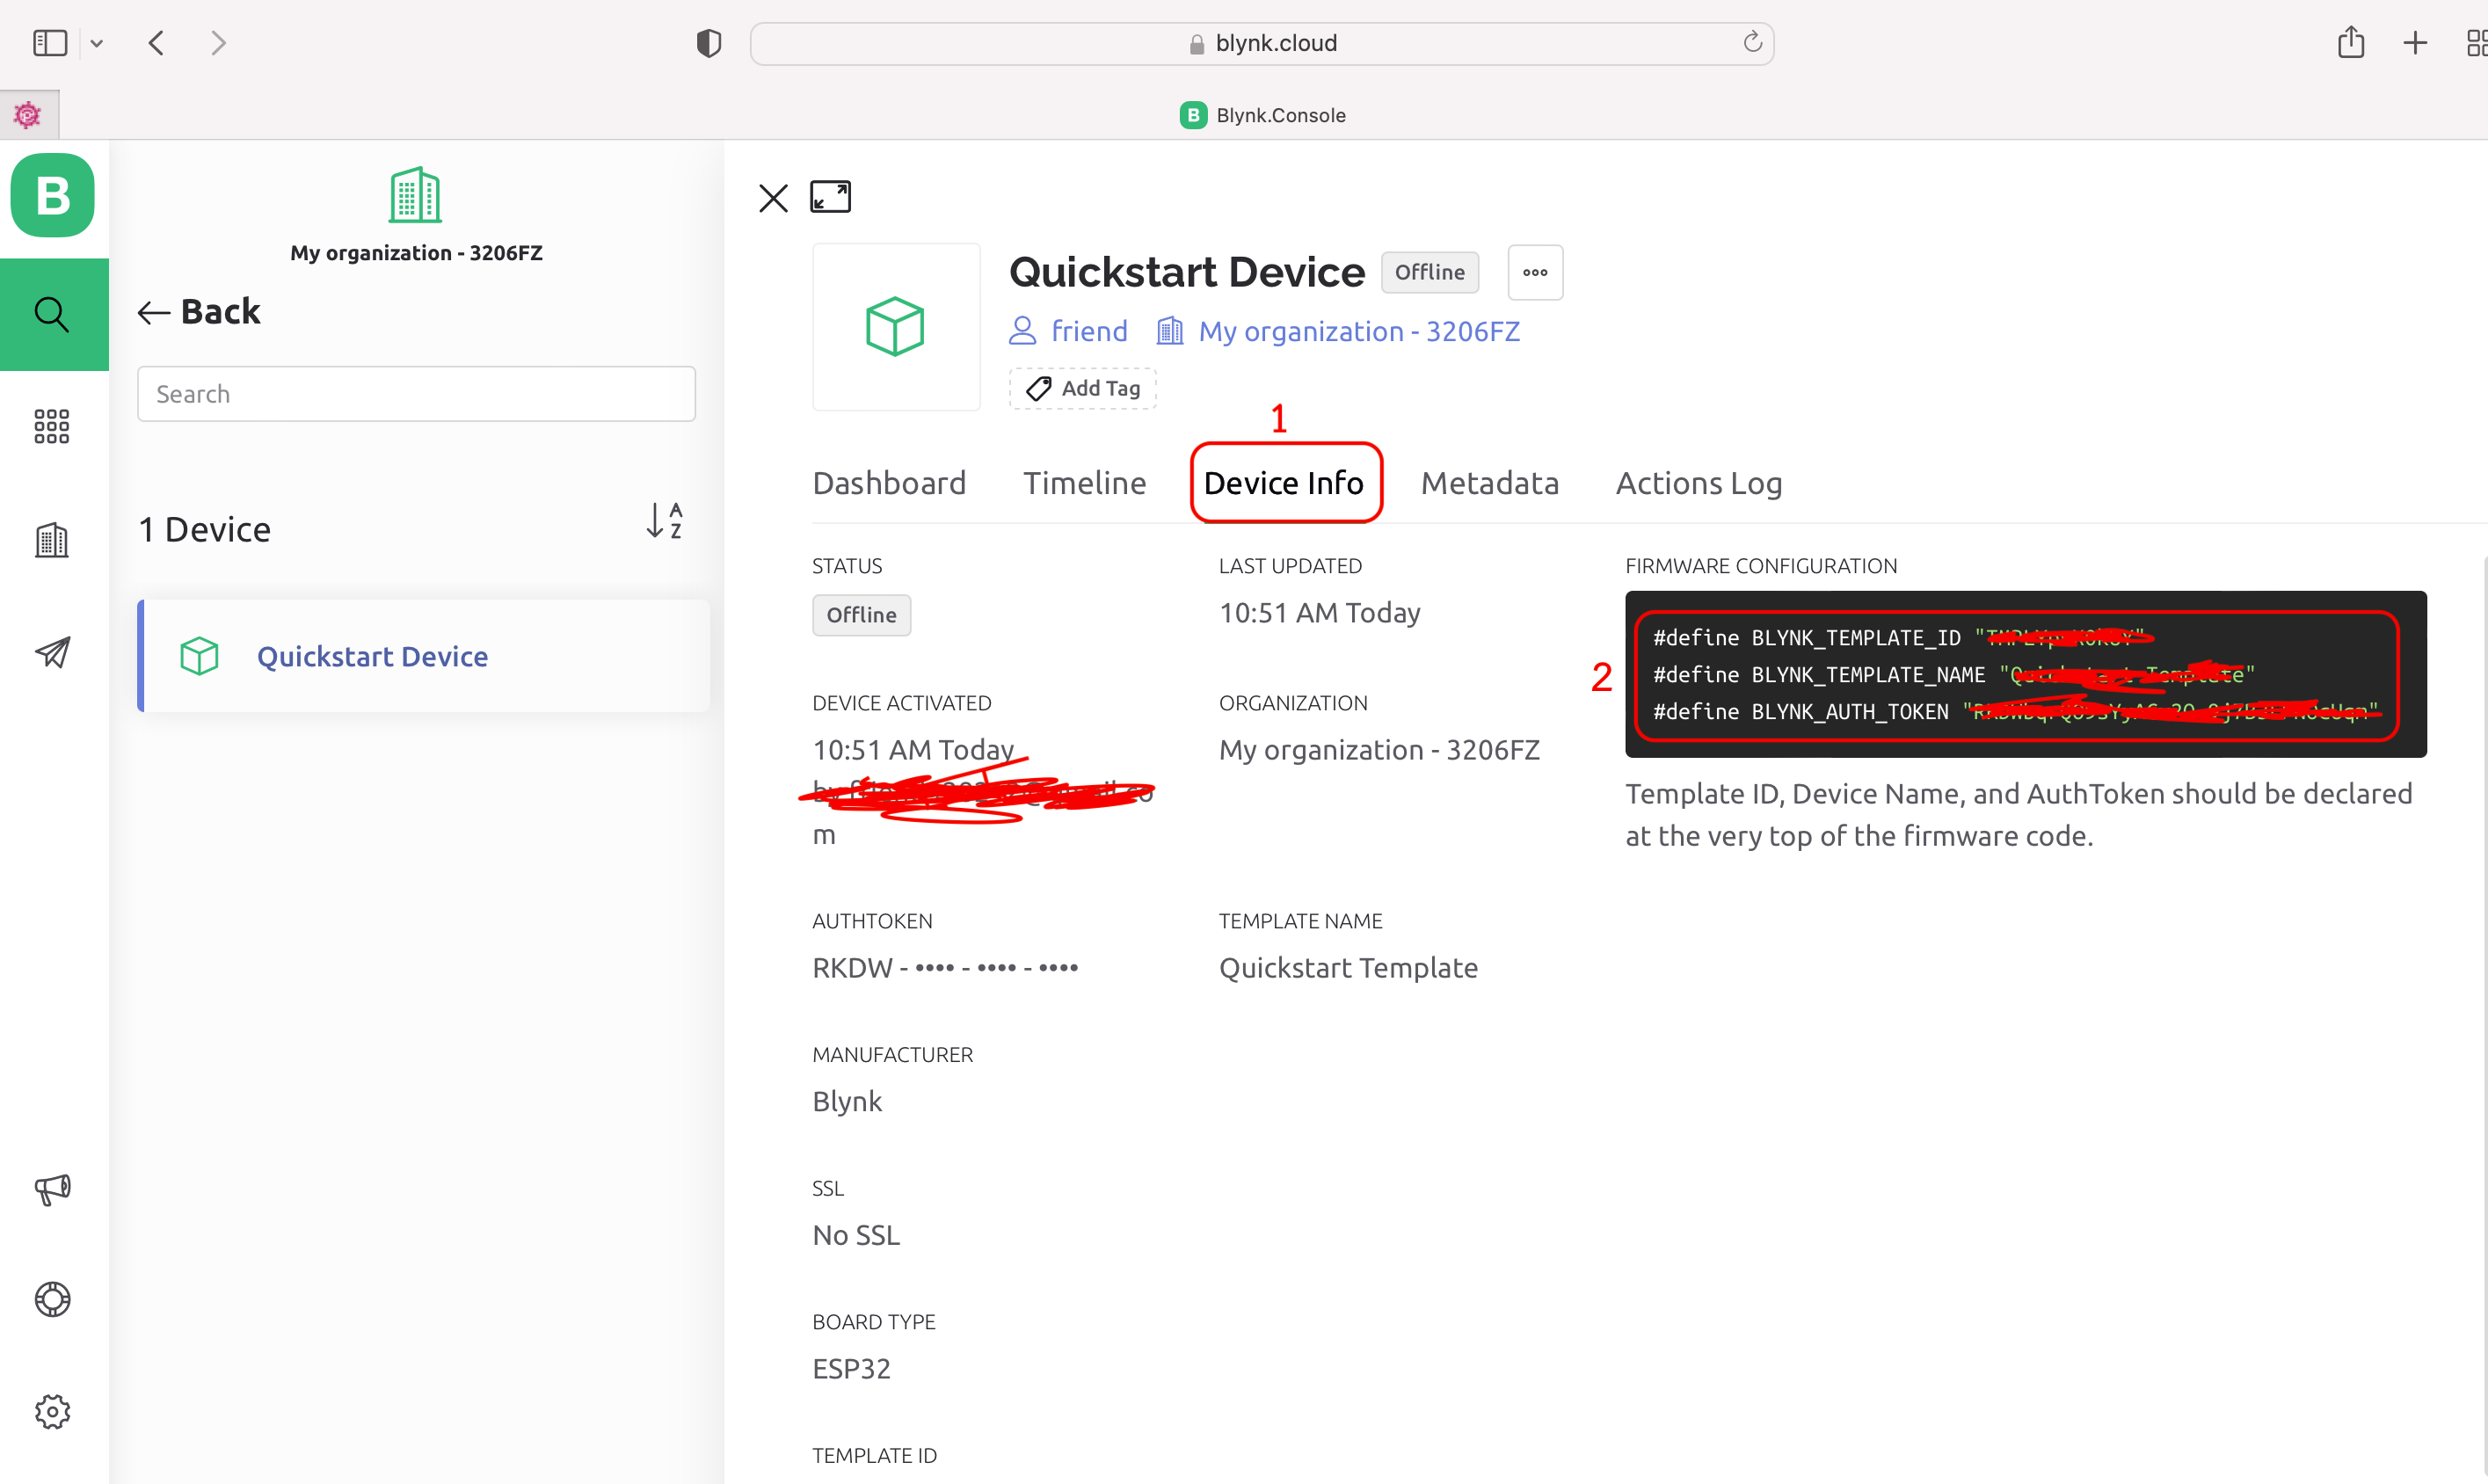Open Safari tab group dropdown chevron
Viewport: 2488px width, 1484px height.
pos(97,43)
